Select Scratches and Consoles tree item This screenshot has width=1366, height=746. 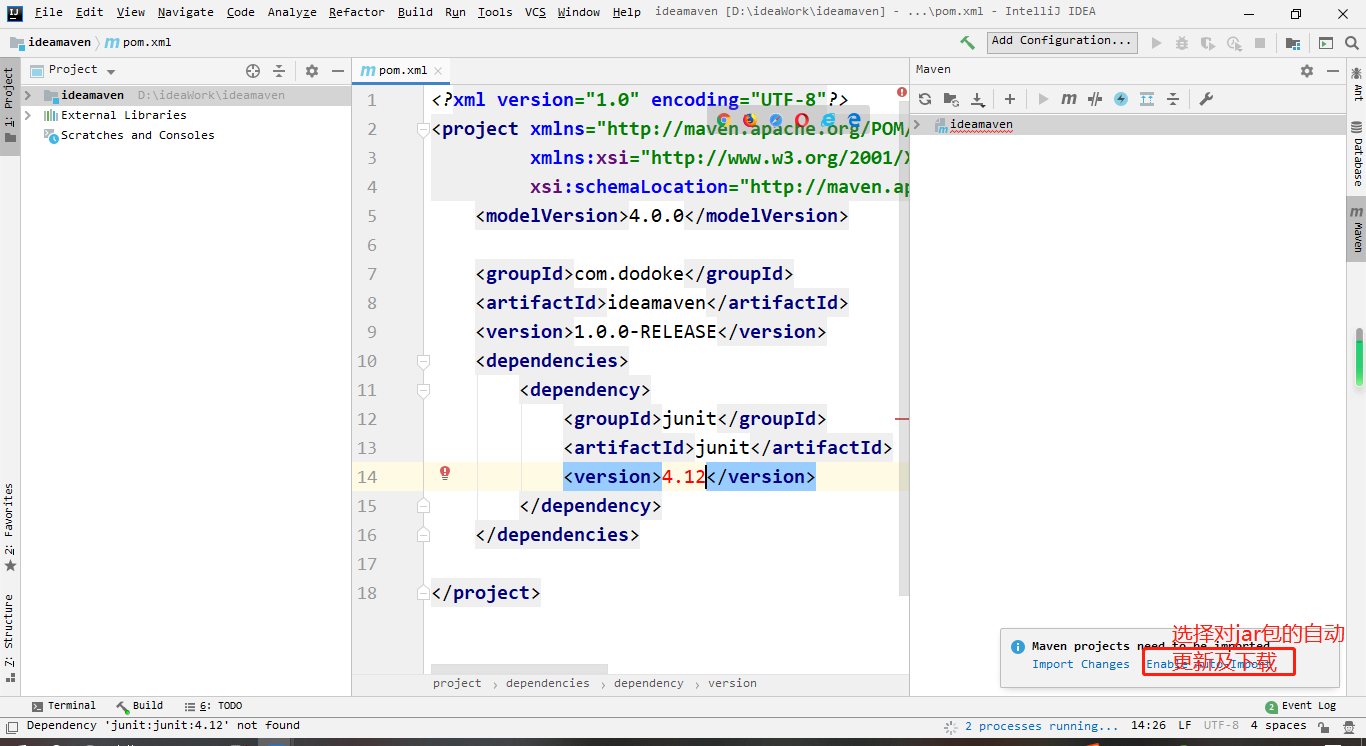coord(137,135)
